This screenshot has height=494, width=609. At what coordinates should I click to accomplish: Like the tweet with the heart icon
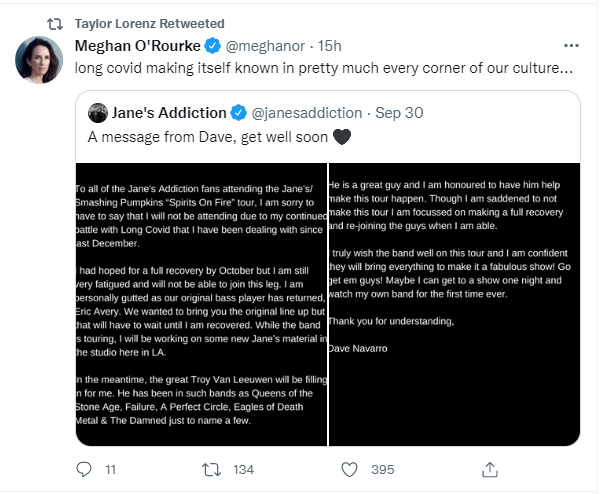[349, 470]
